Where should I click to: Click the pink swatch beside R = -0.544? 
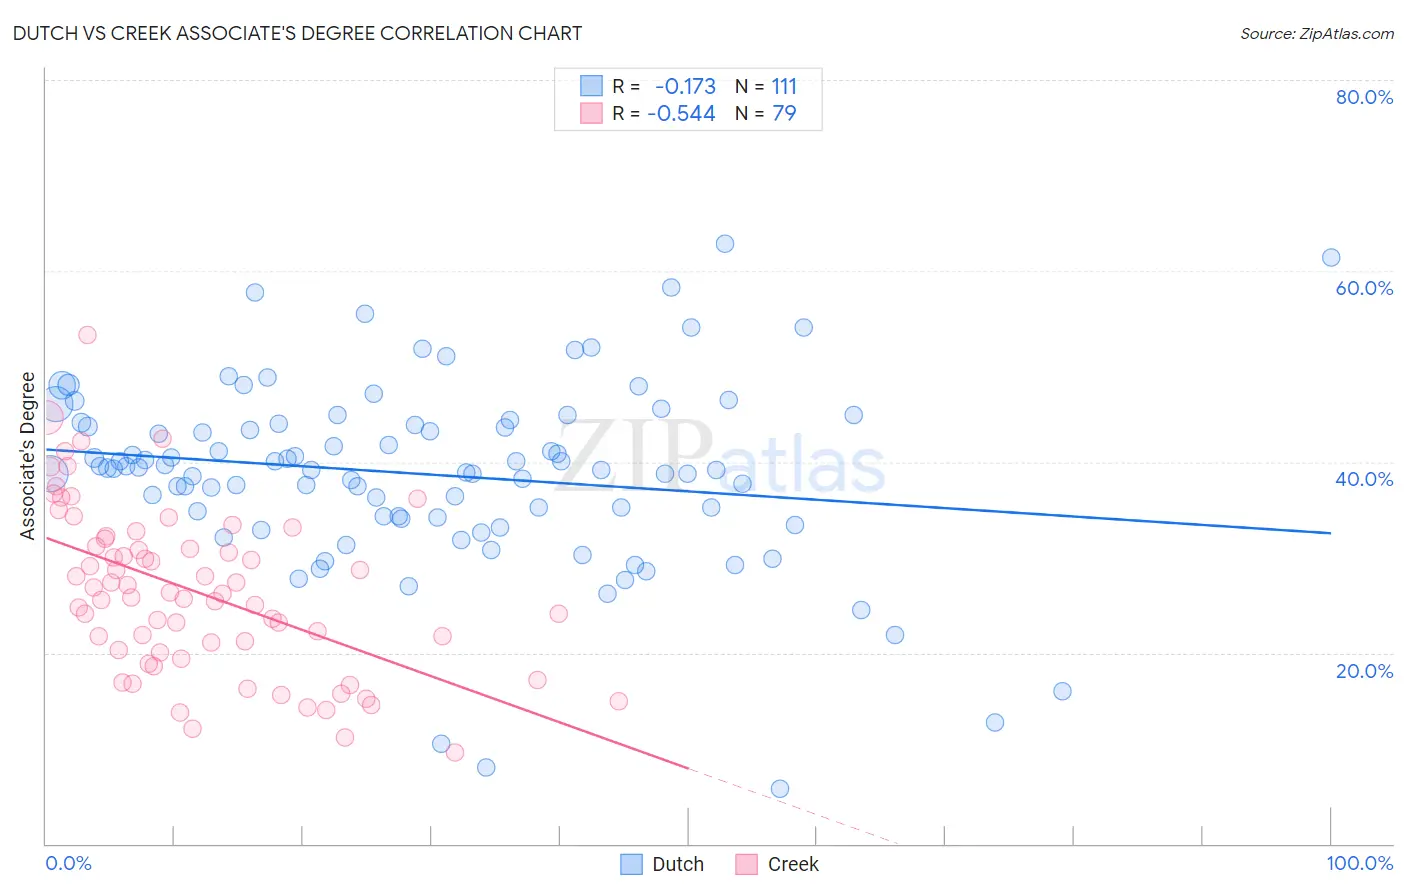(591, 113)
